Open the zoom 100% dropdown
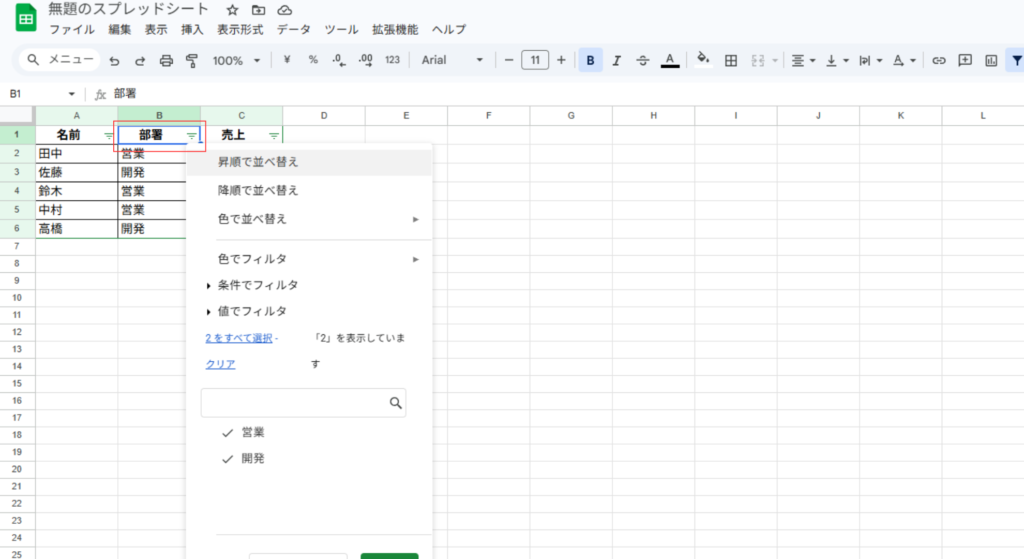 click(236, 60)
